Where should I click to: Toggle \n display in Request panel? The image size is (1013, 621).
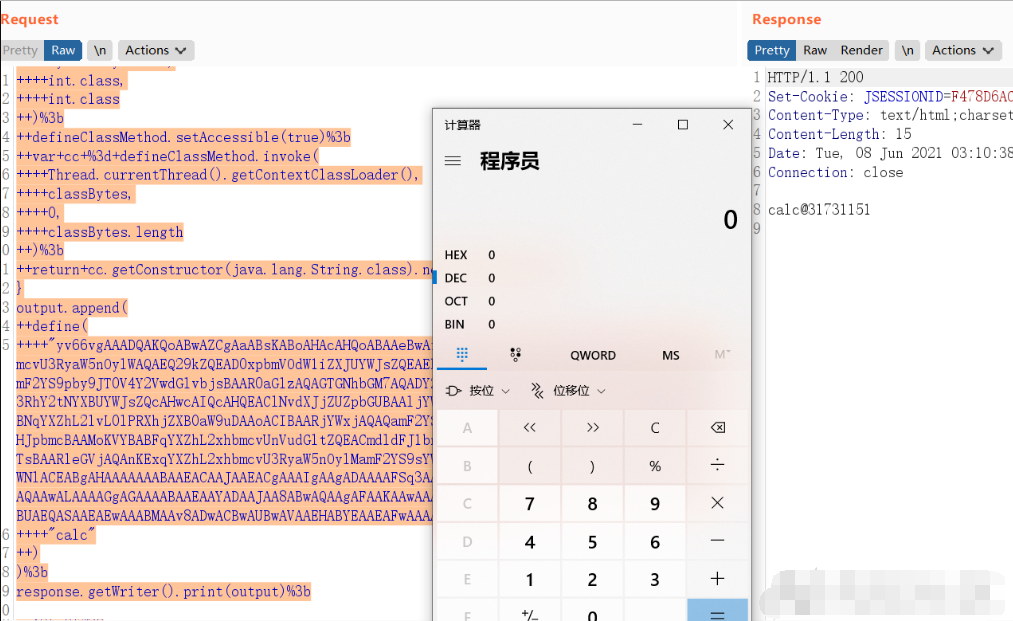tap(99, 50)
